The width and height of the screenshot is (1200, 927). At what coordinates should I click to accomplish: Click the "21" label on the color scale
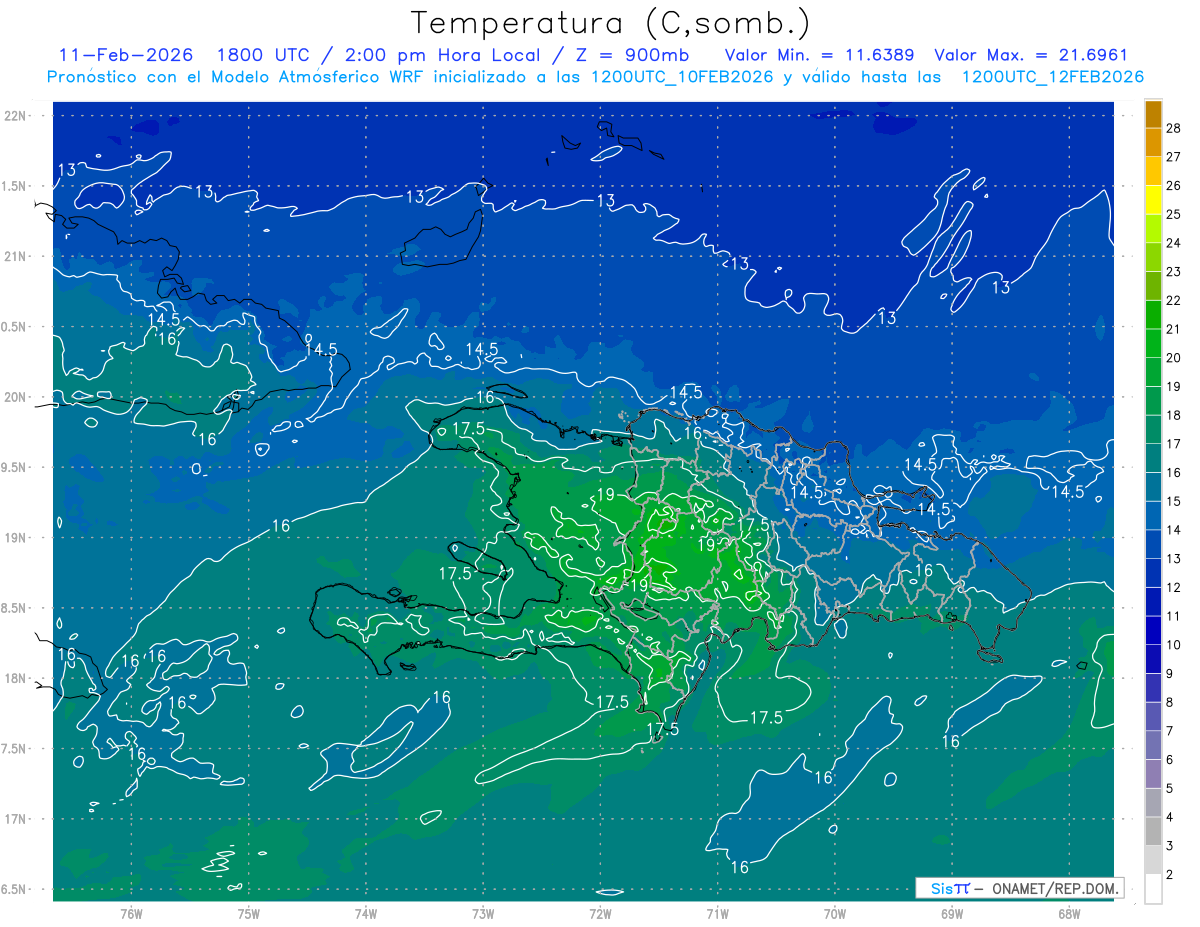coord(1174,328)
